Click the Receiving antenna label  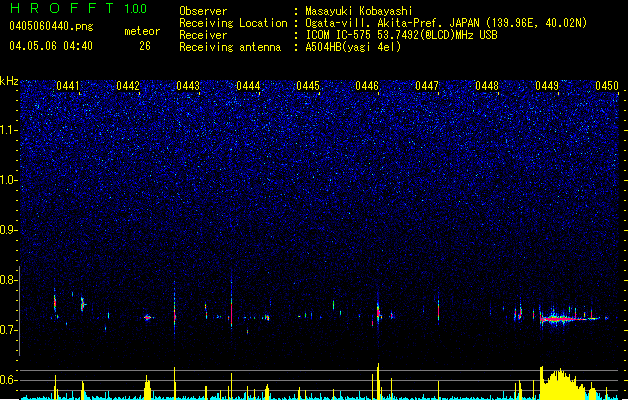(230, 47)
